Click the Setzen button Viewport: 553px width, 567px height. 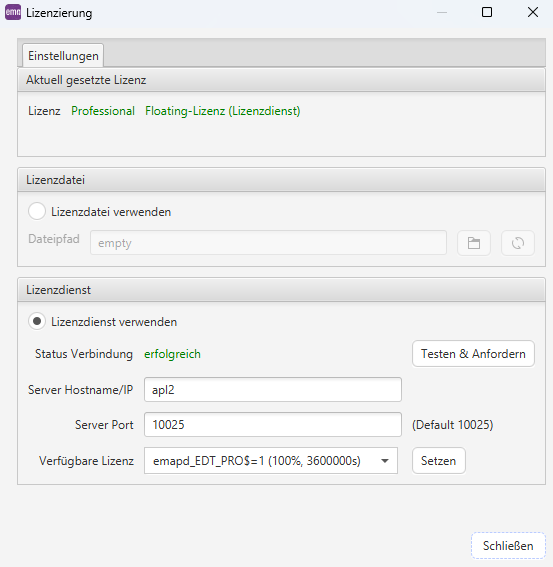[438, 461]
